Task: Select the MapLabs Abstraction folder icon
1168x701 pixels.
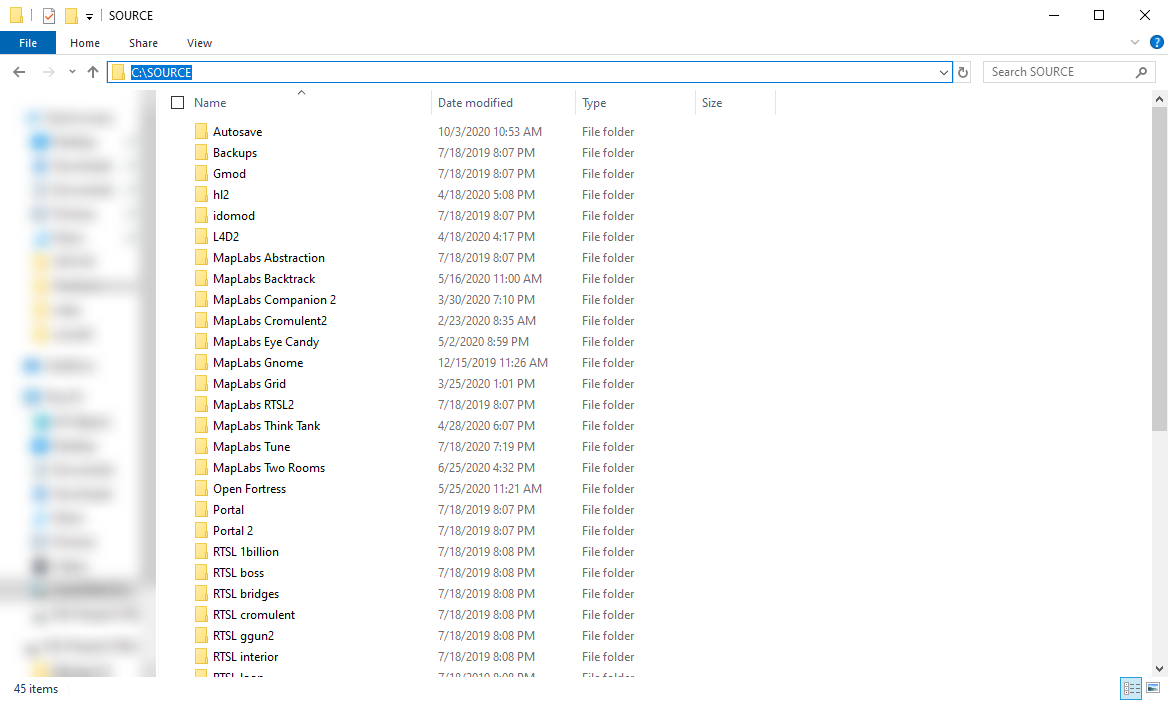Action: click(x=201, y=258)
